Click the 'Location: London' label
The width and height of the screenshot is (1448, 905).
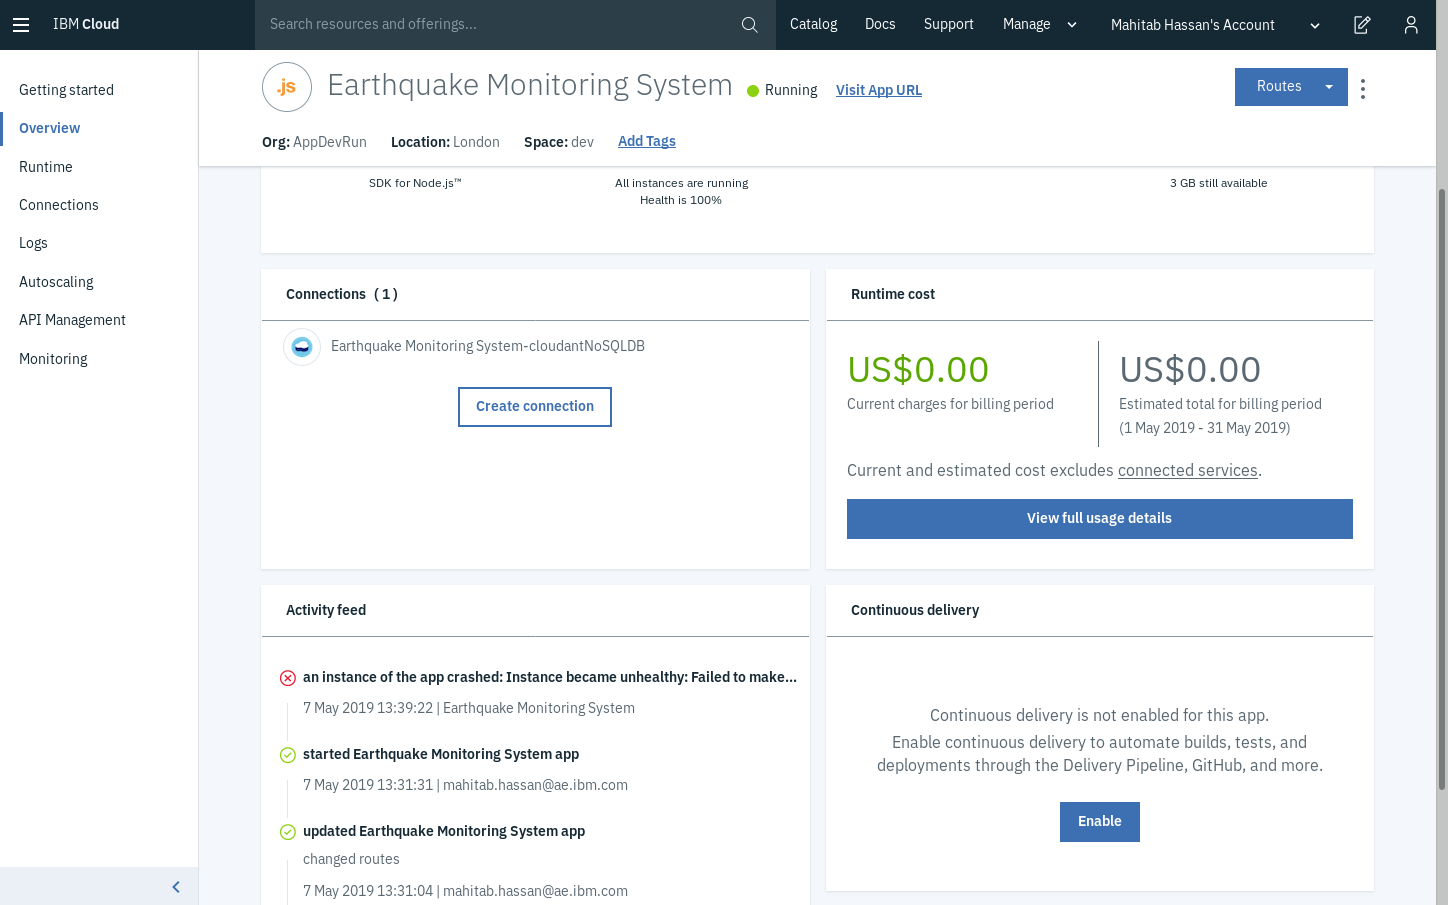click(x=445, y=142)
